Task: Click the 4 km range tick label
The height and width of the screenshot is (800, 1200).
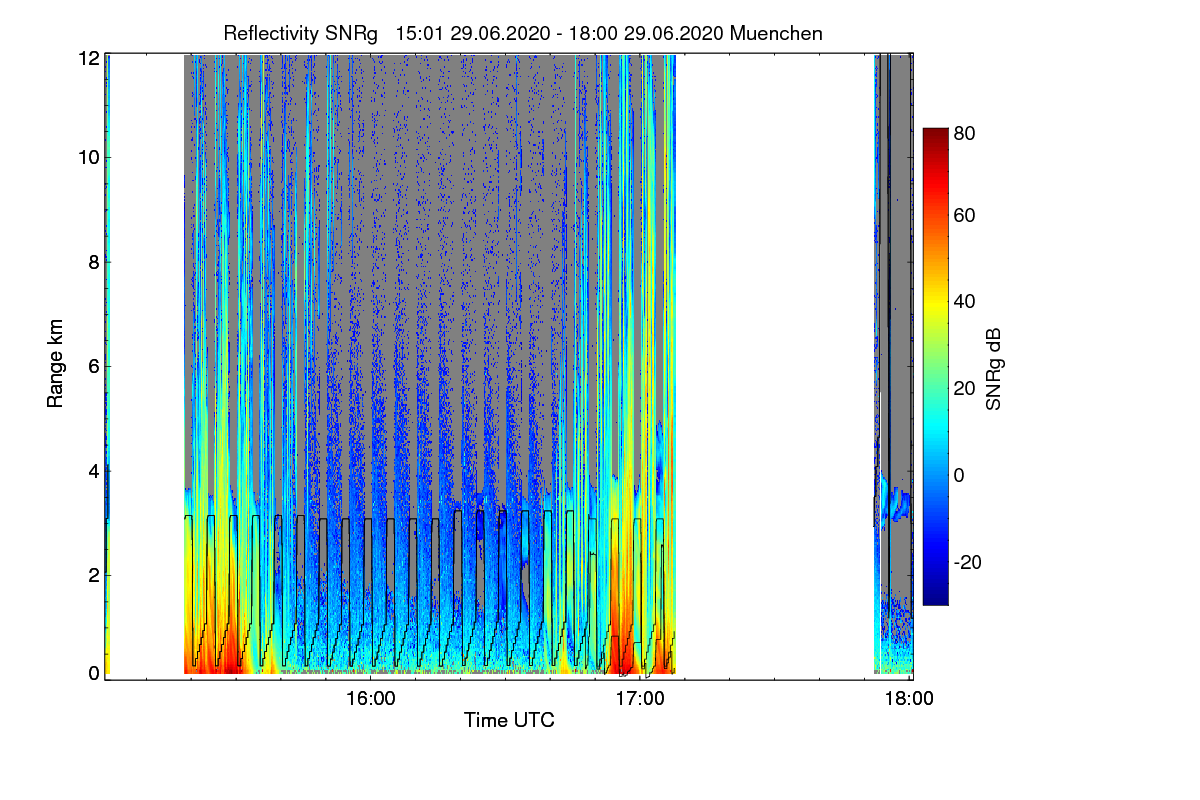Action: 93,470
